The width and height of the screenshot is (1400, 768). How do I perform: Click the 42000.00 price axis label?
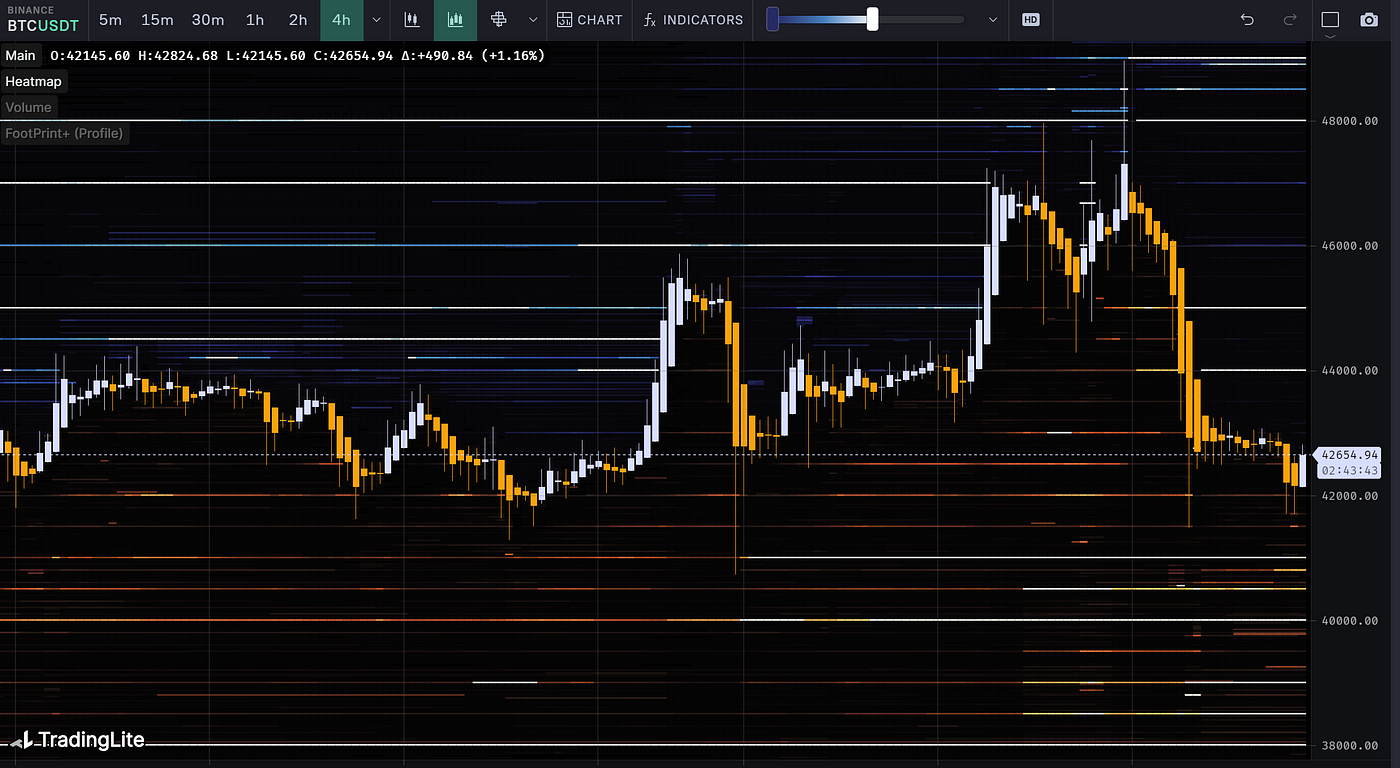(1350, 496)
